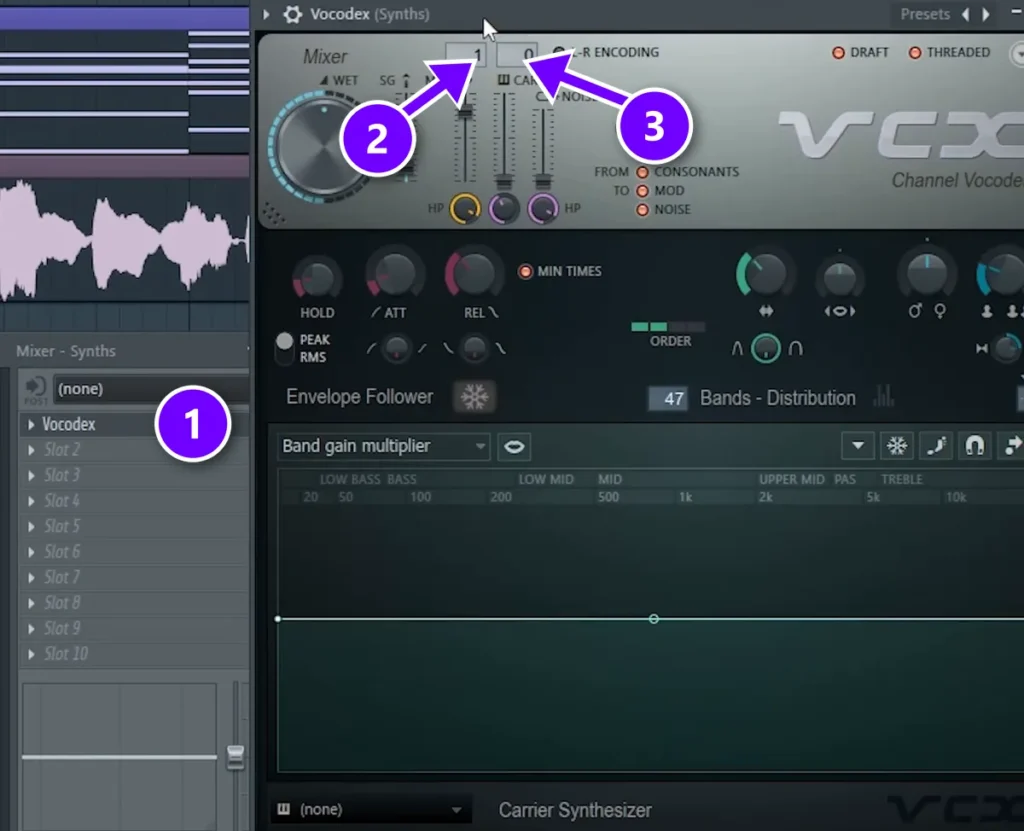Click the modulator level fader
The height and width of the screenshot is (831, 1024).
point(464,112)
